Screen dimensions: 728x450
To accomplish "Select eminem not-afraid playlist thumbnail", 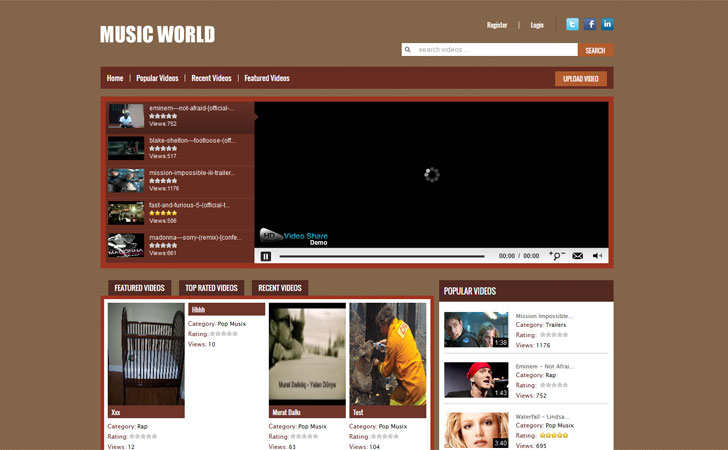I will (x=126, y=116).
